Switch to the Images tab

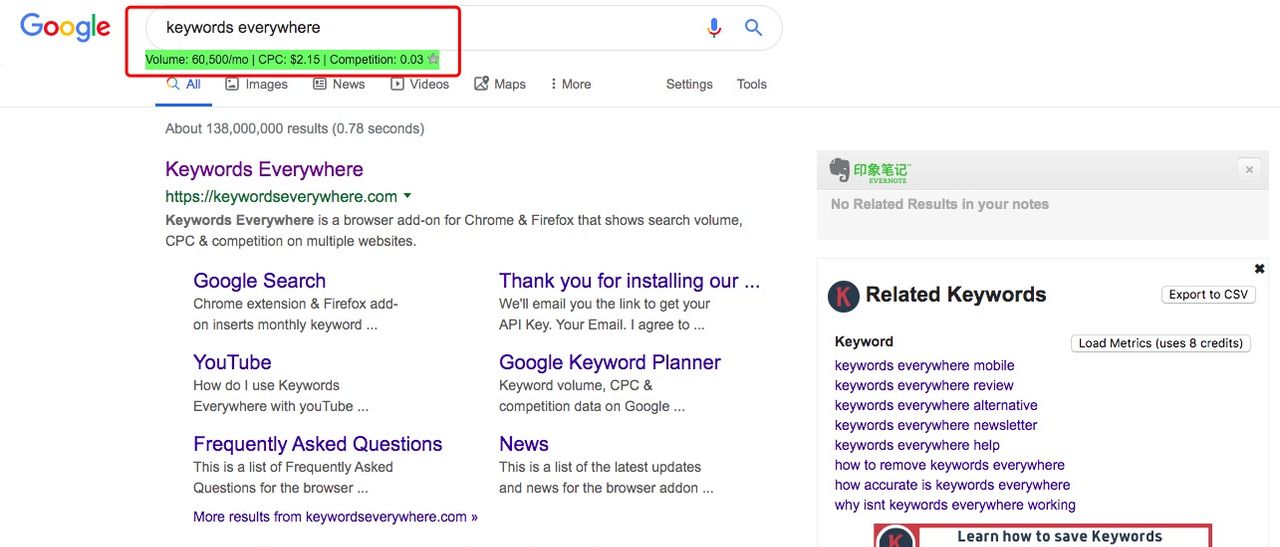[x=256, y=84]
